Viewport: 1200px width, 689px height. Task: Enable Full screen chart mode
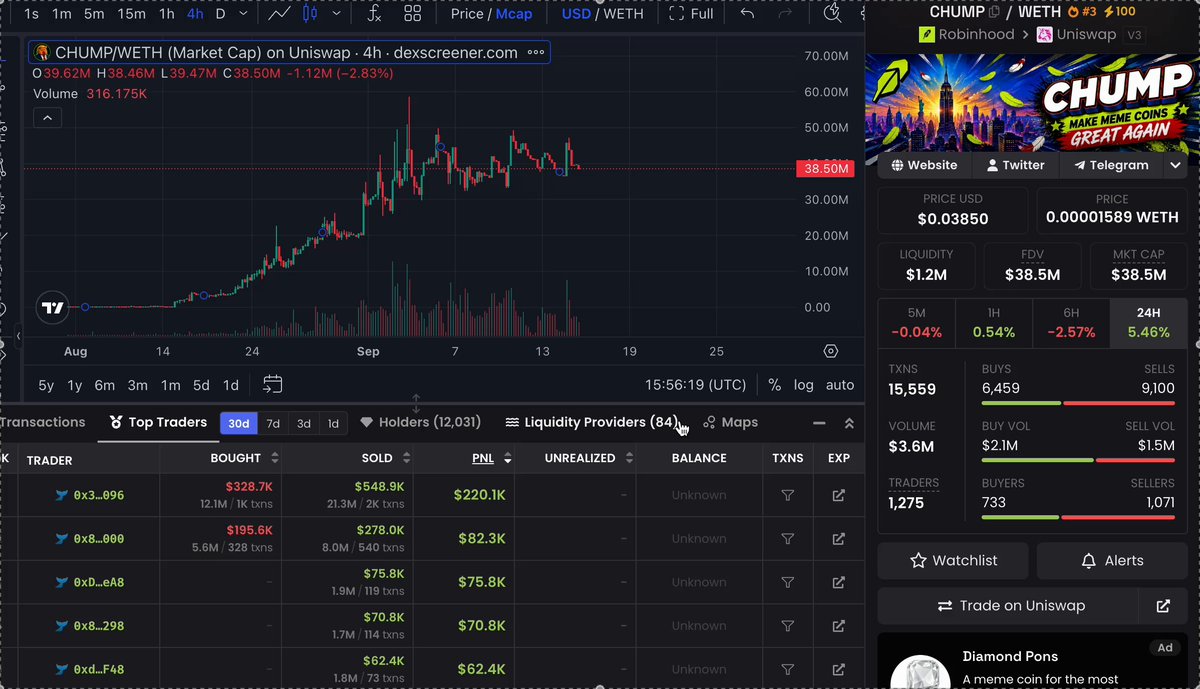(x=692, y=14)
